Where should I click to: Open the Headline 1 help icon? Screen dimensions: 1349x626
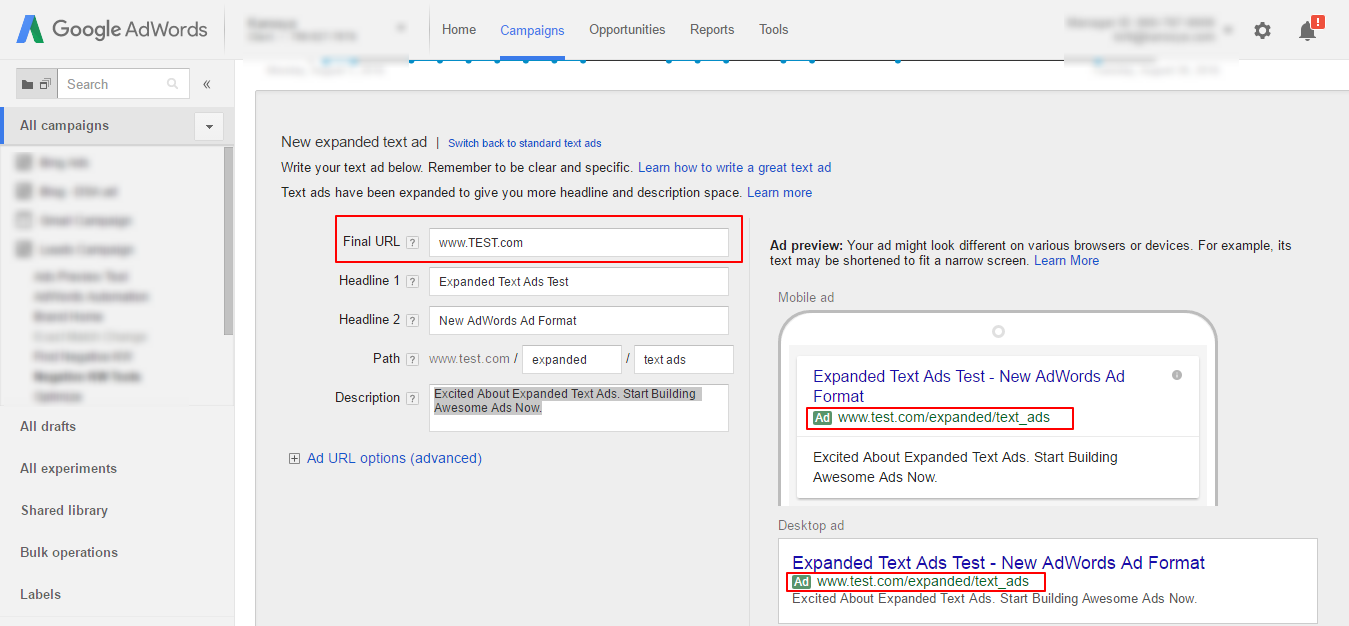click(412, 281)
